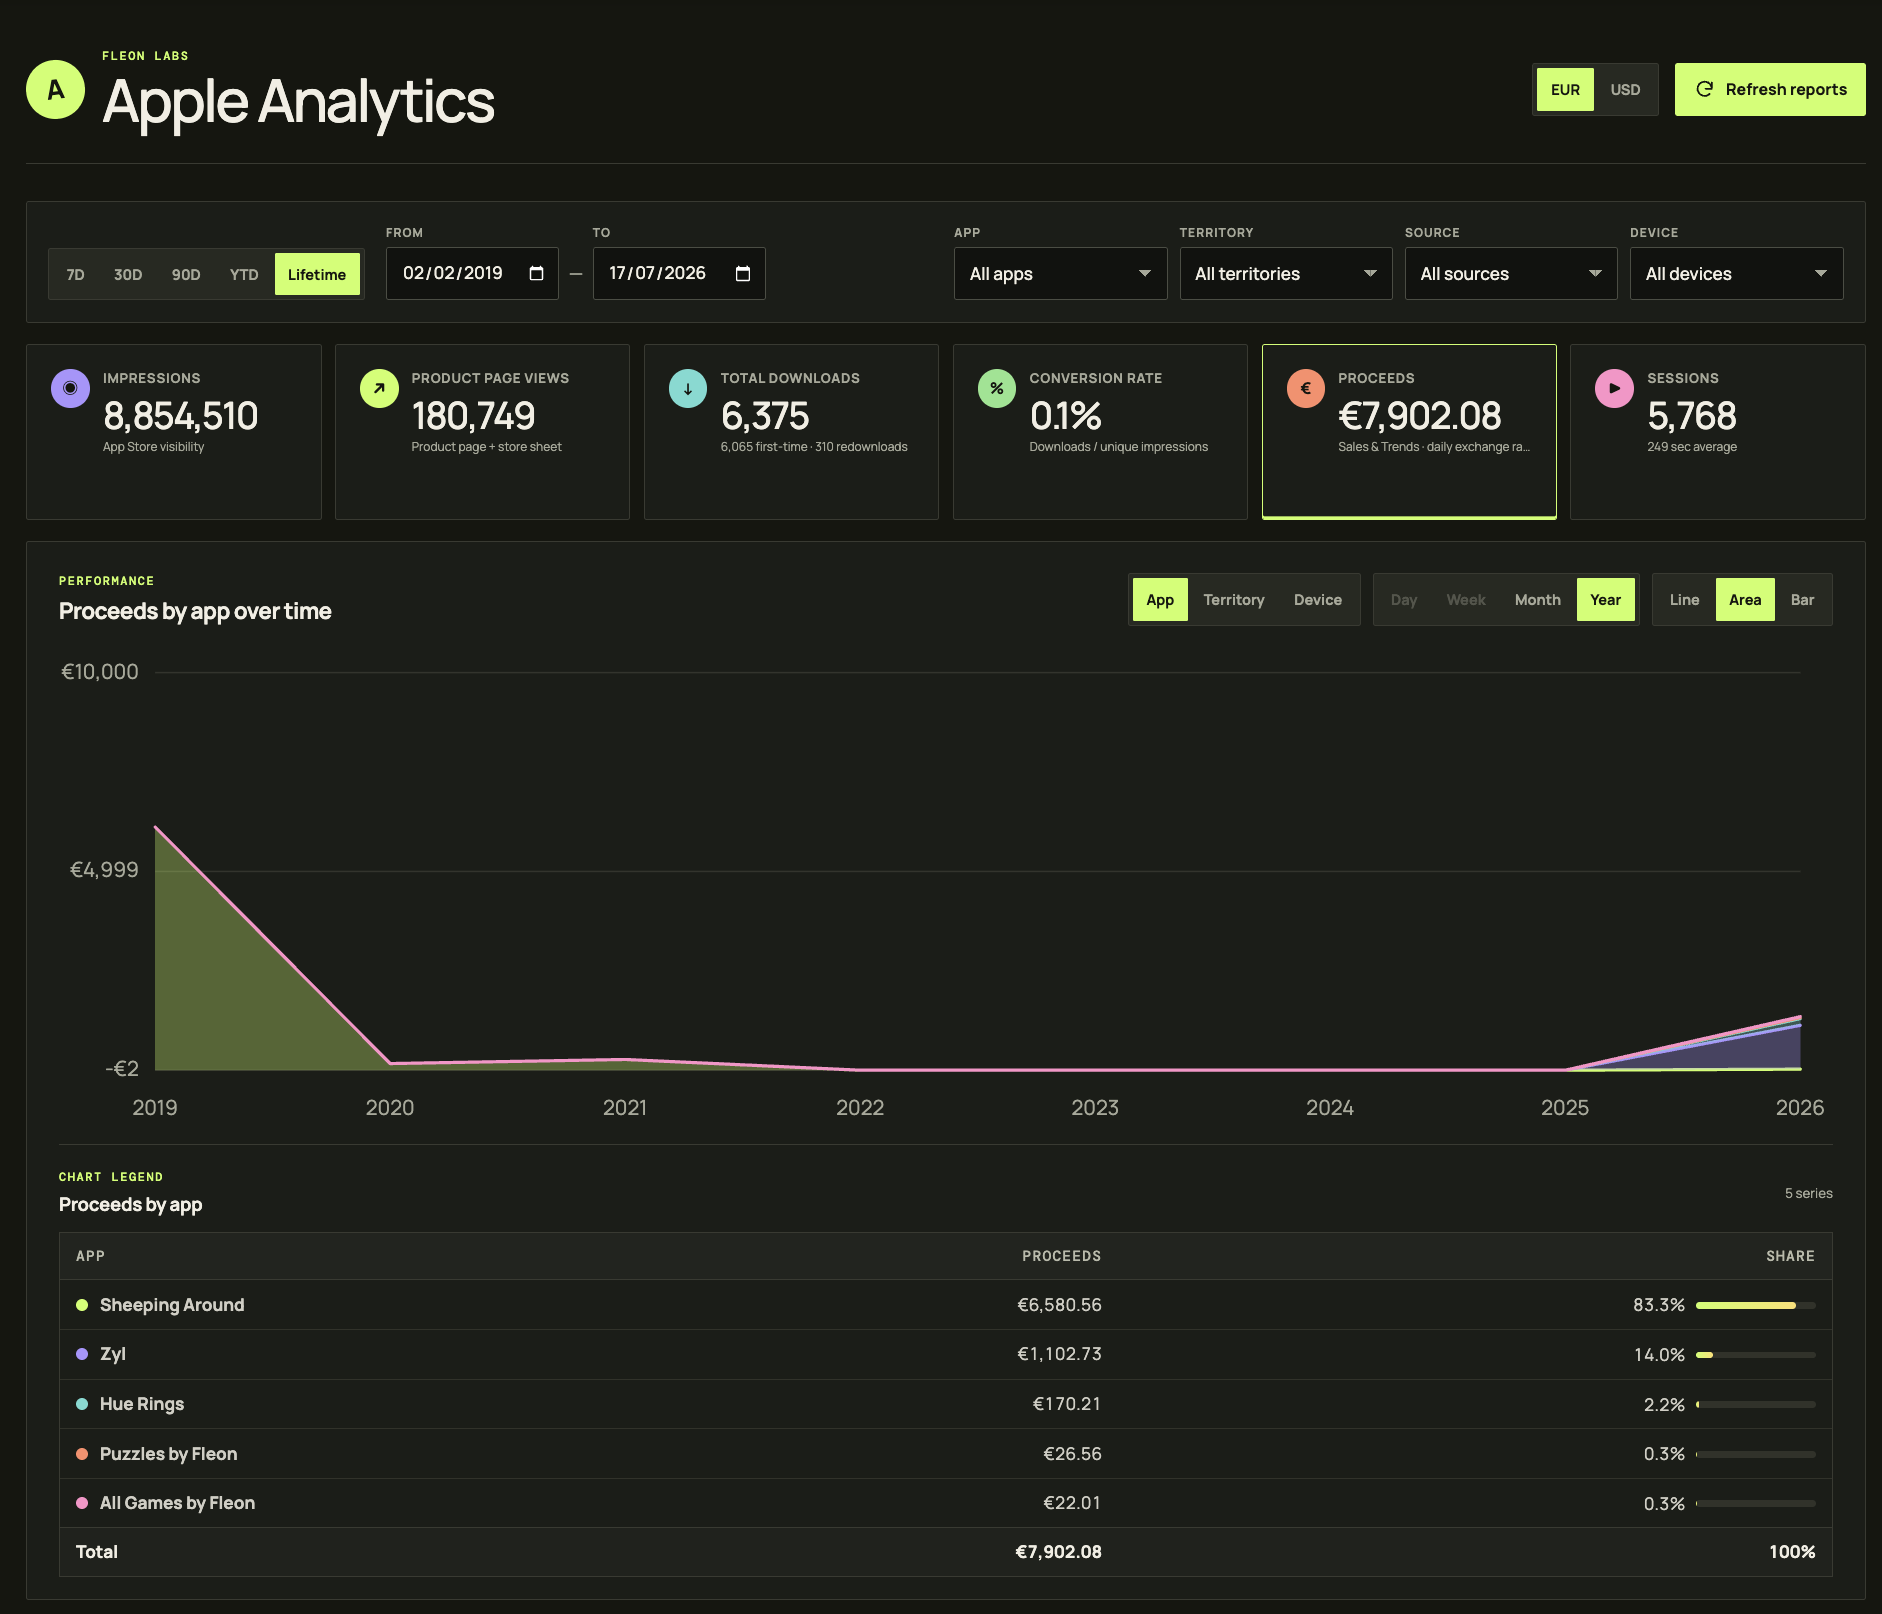Image resolution: width=1882 pixels, height=1614 pixels.
Task: Click All Games by Fleon proceeds €22.01
Action: (x=1072, y=1503)
